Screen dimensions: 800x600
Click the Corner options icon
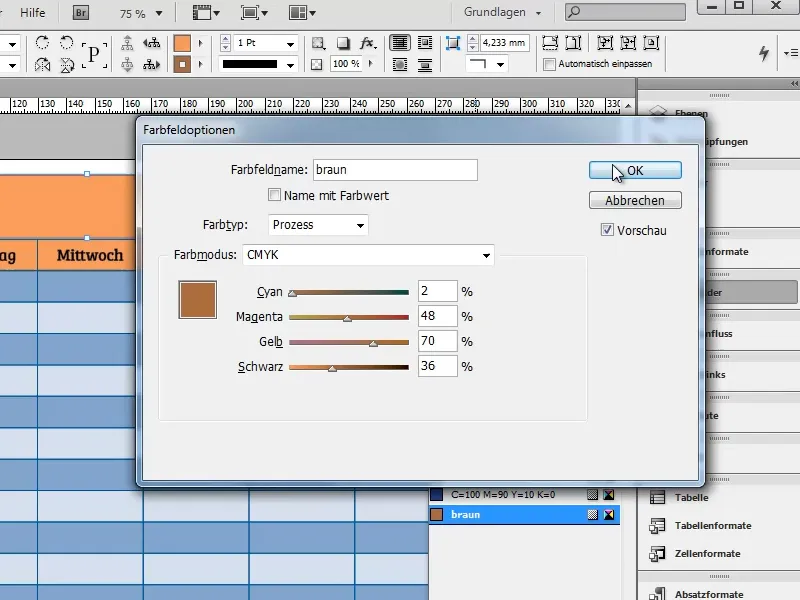point(453,43)
